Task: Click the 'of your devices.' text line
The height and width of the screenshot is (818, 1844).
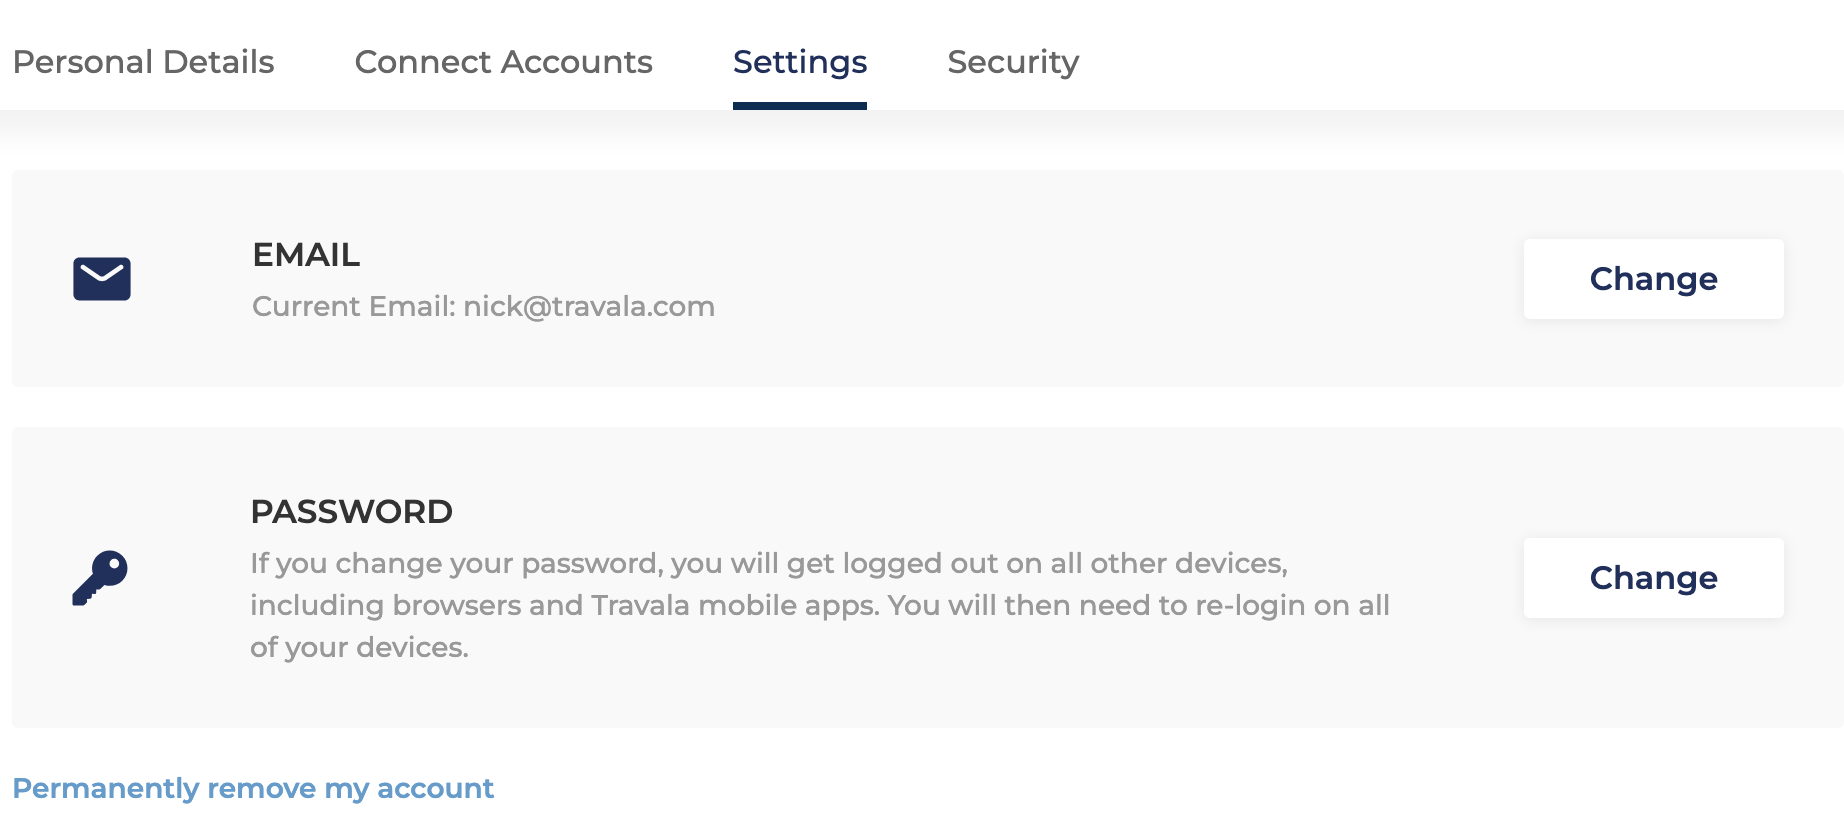Action: point(359,647)
